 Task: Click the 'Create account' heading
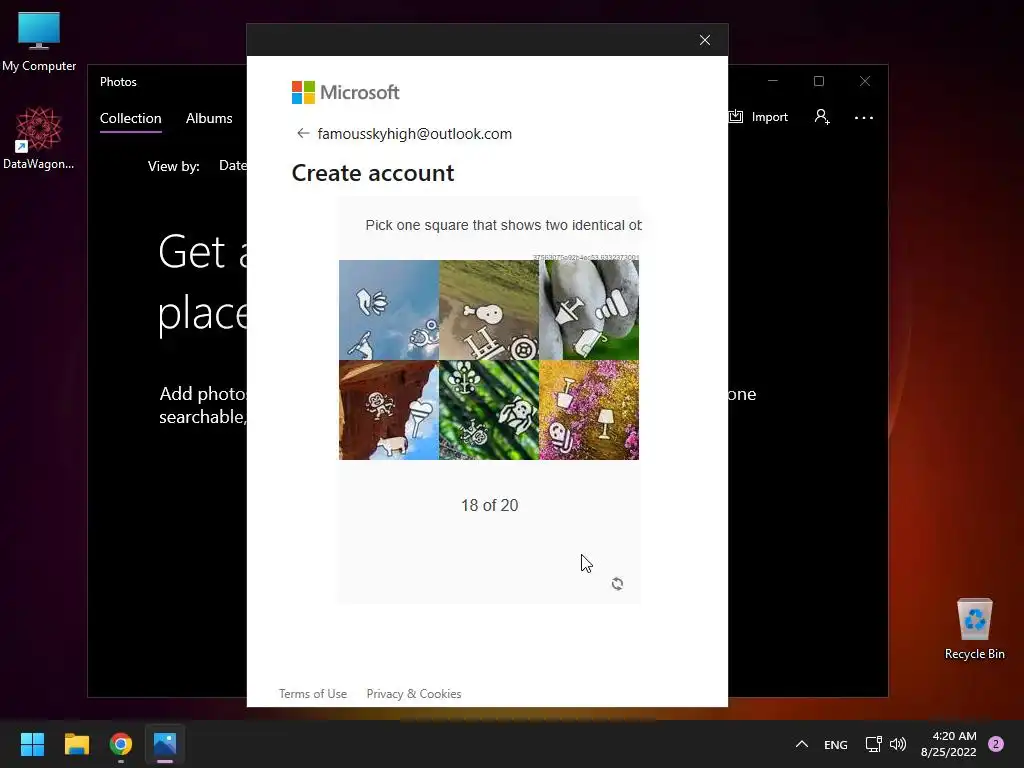pos(373,173)
